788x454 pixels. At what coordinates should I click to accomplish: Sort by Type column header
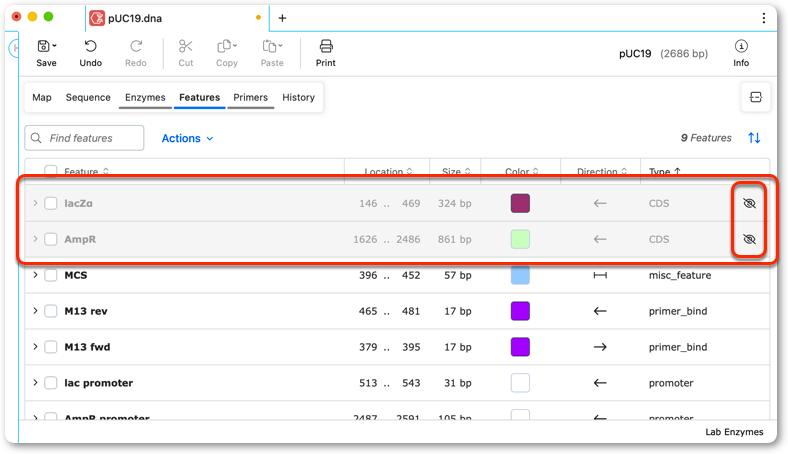[x=664, y=171]
